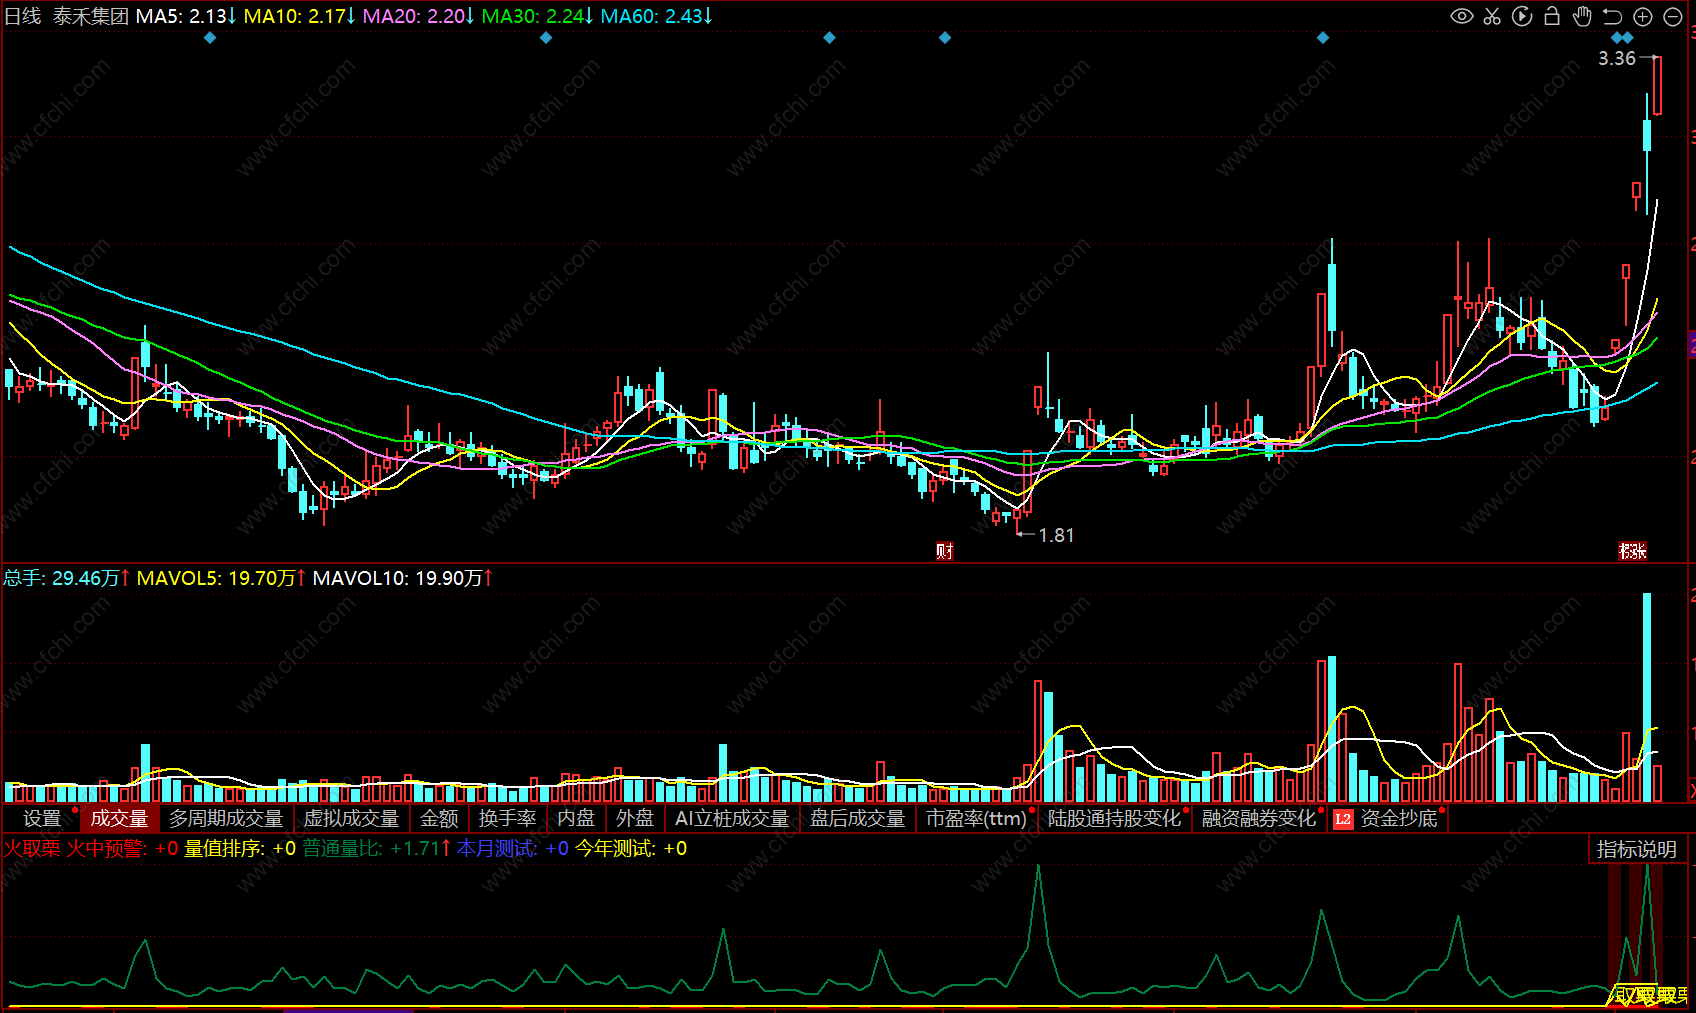Start the chart replay playback icon

(1522, 16)
